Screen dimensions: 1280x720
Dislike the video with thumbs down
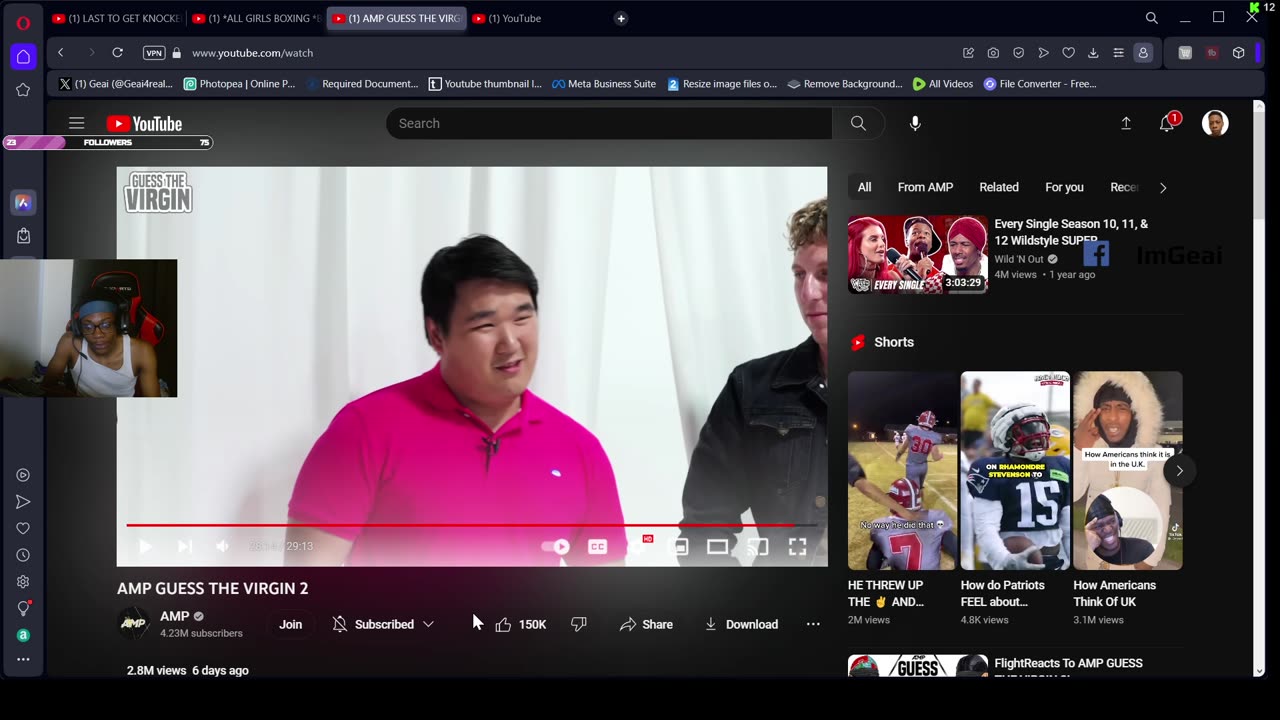point(578,624)
